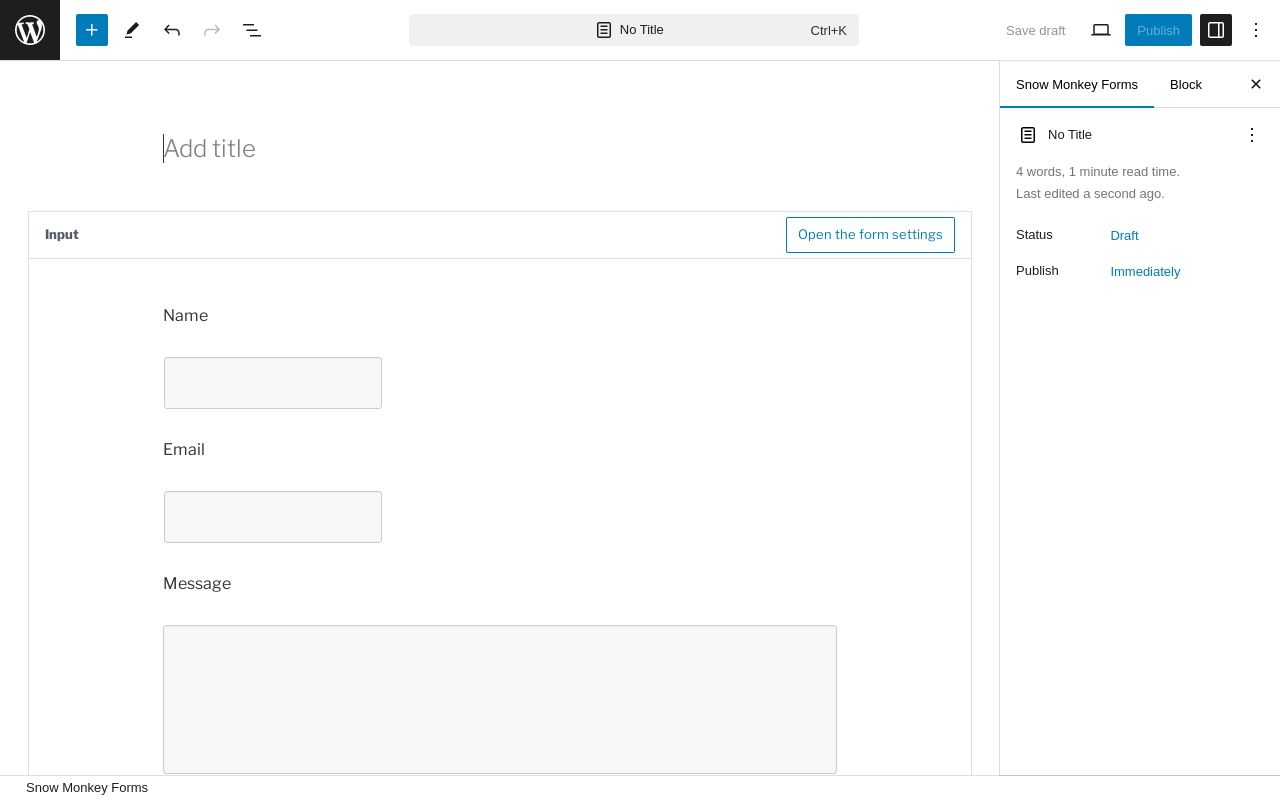Switch to the Snow Monkey Forms tab

pyautogui.click(x=1077, y=84)
